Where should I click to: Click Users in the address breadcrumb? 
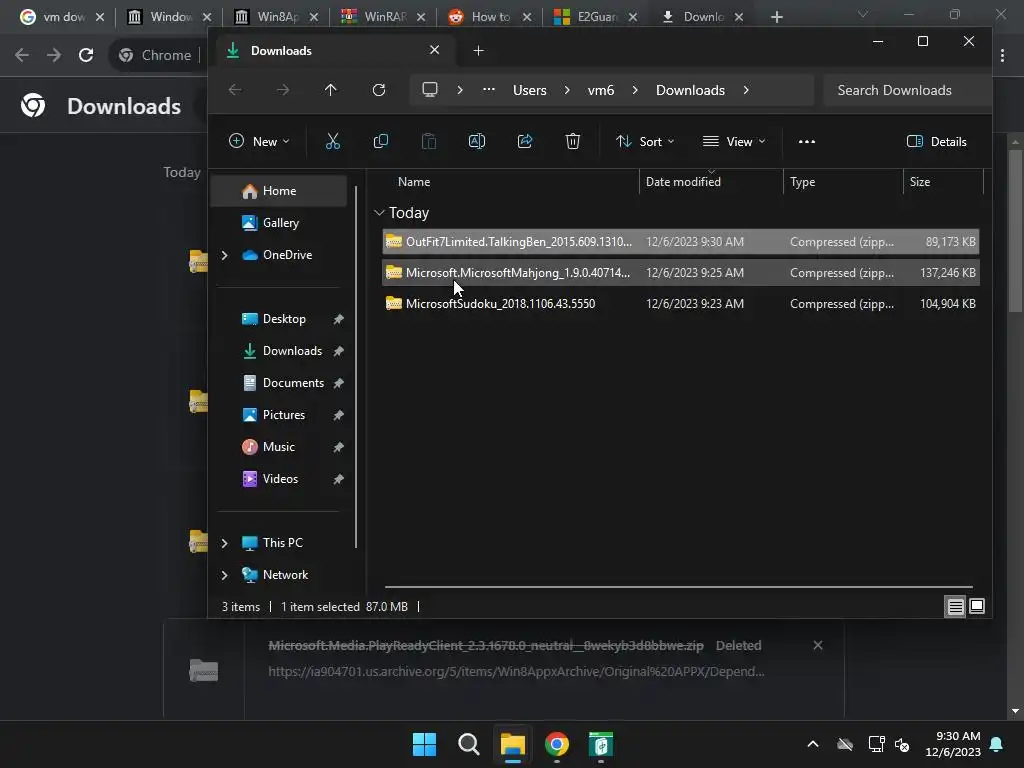tap(530, 90)
